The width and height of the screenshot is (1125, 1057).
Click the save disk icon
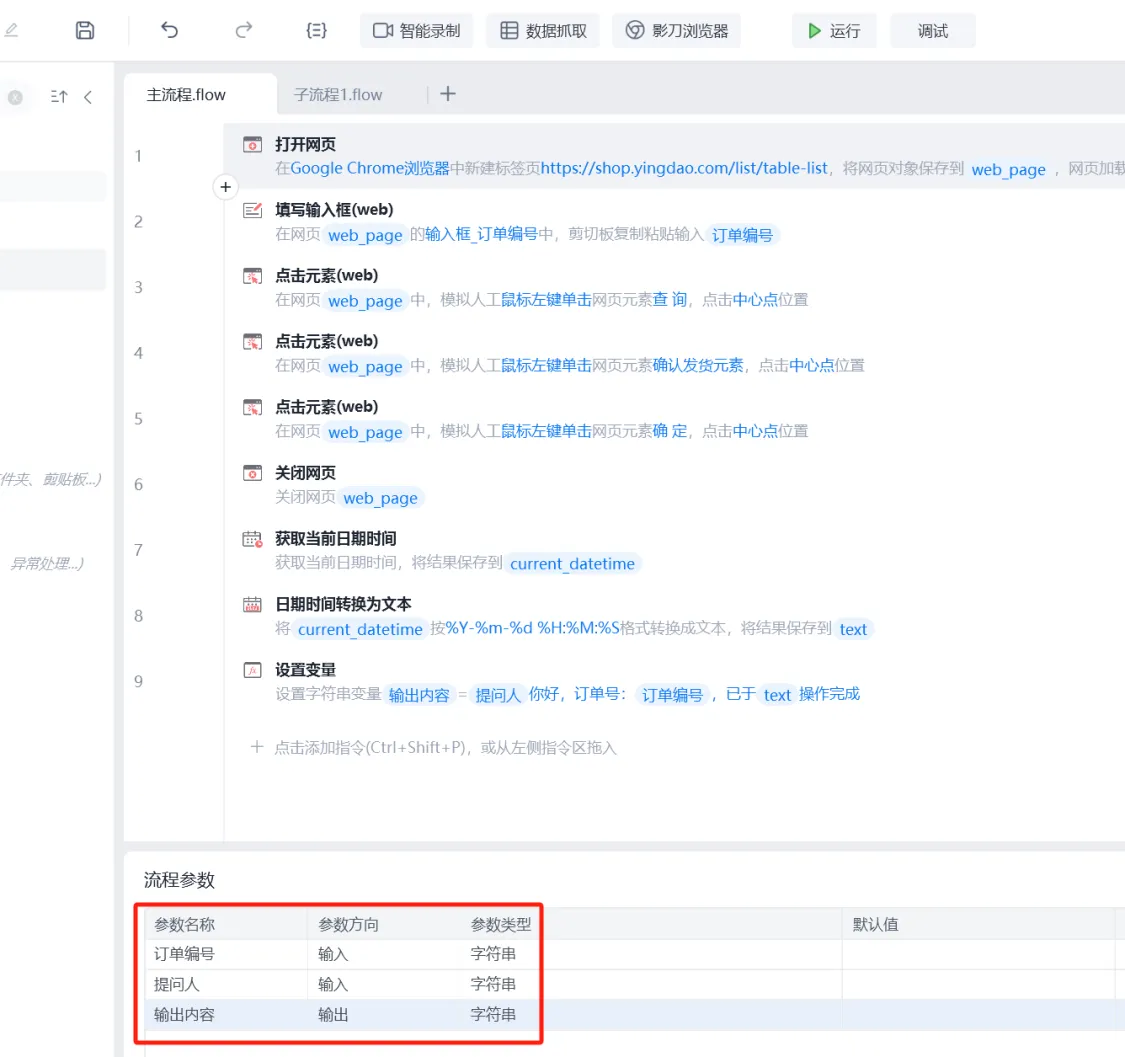(85, 30)
